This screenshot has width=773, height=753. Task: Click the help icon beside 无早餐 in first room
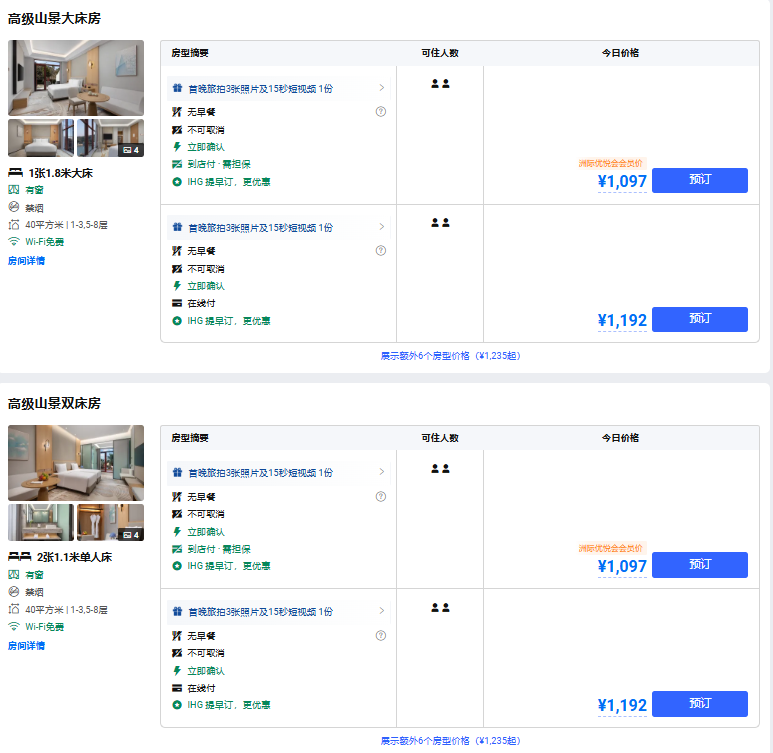coord(381,111)
